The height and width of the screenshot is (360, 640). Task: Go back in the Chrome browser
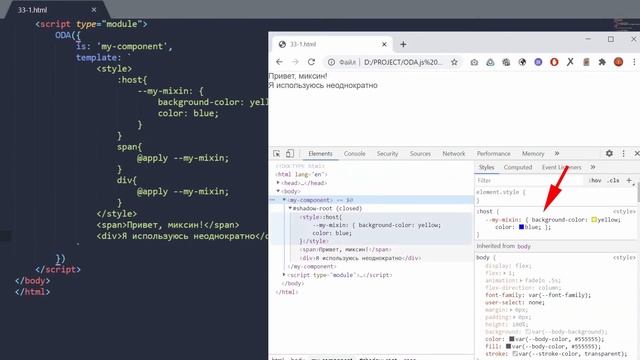279,62
